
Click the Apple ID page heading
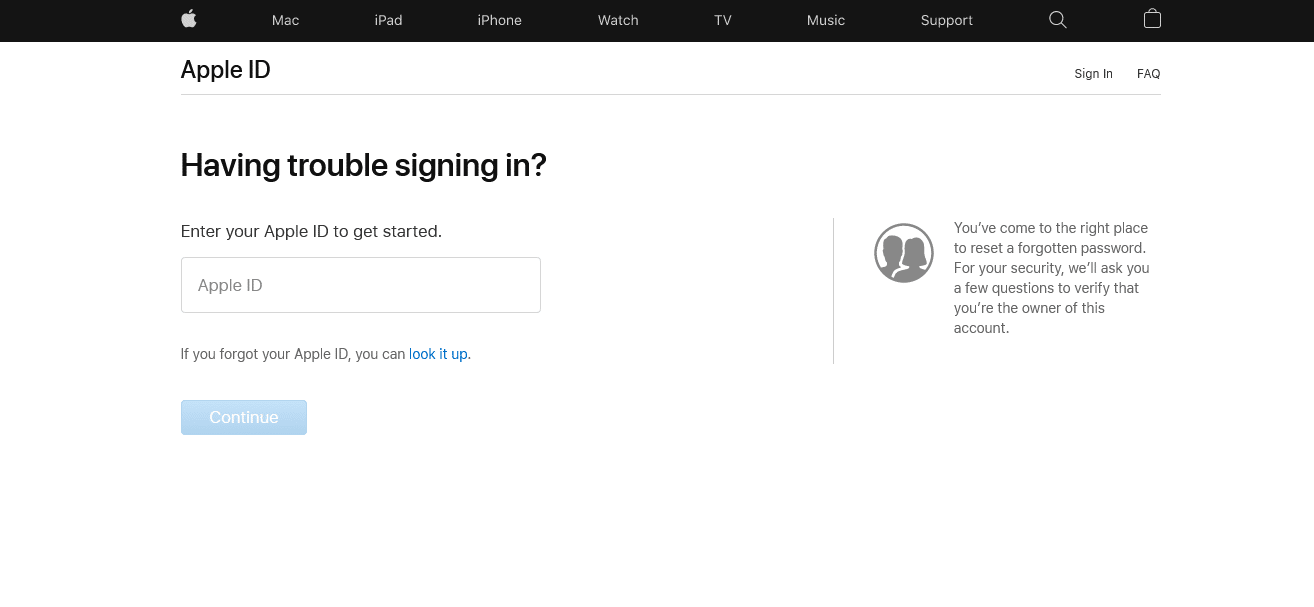tap(225, 69)
